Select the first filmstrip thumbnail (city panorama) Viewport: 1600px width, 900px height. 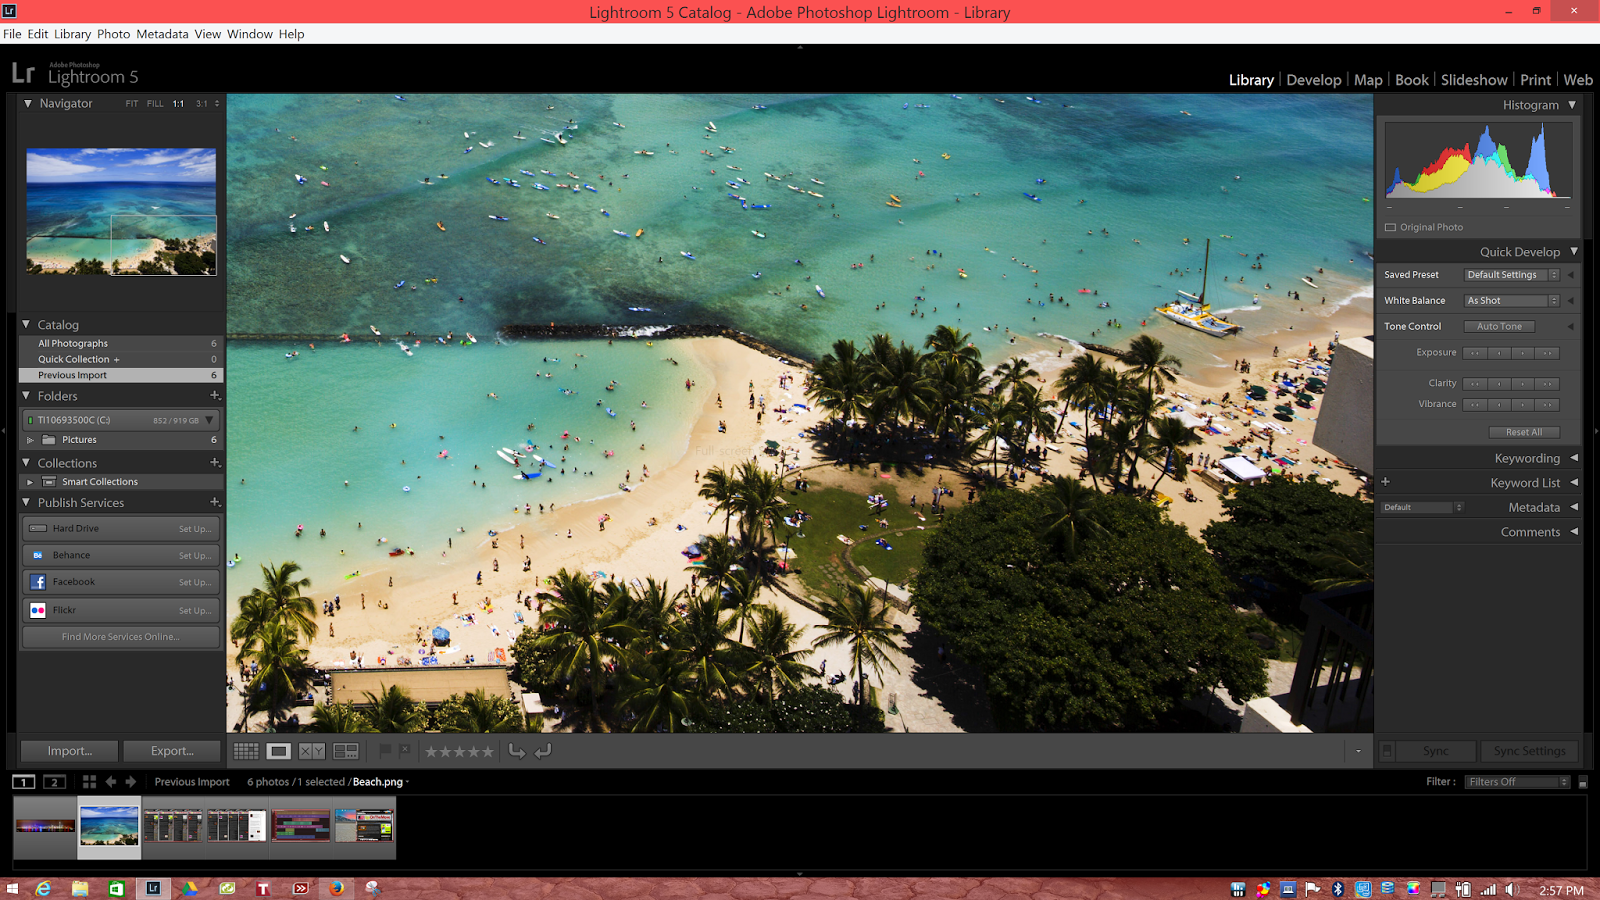click(45, 827)
